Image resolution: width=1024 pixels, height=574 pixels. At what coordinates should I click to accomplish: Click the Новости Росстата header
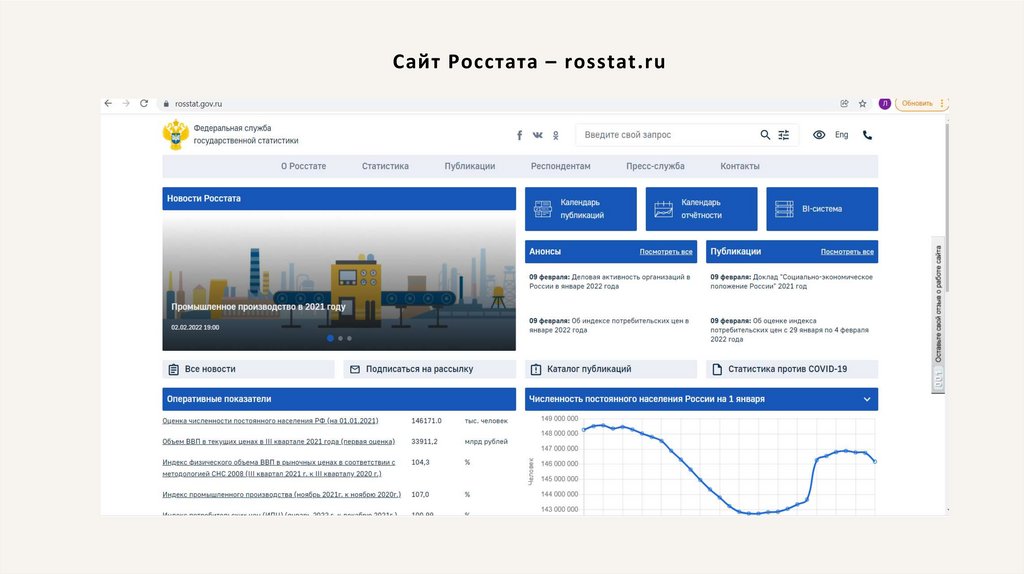pos(339,199)
